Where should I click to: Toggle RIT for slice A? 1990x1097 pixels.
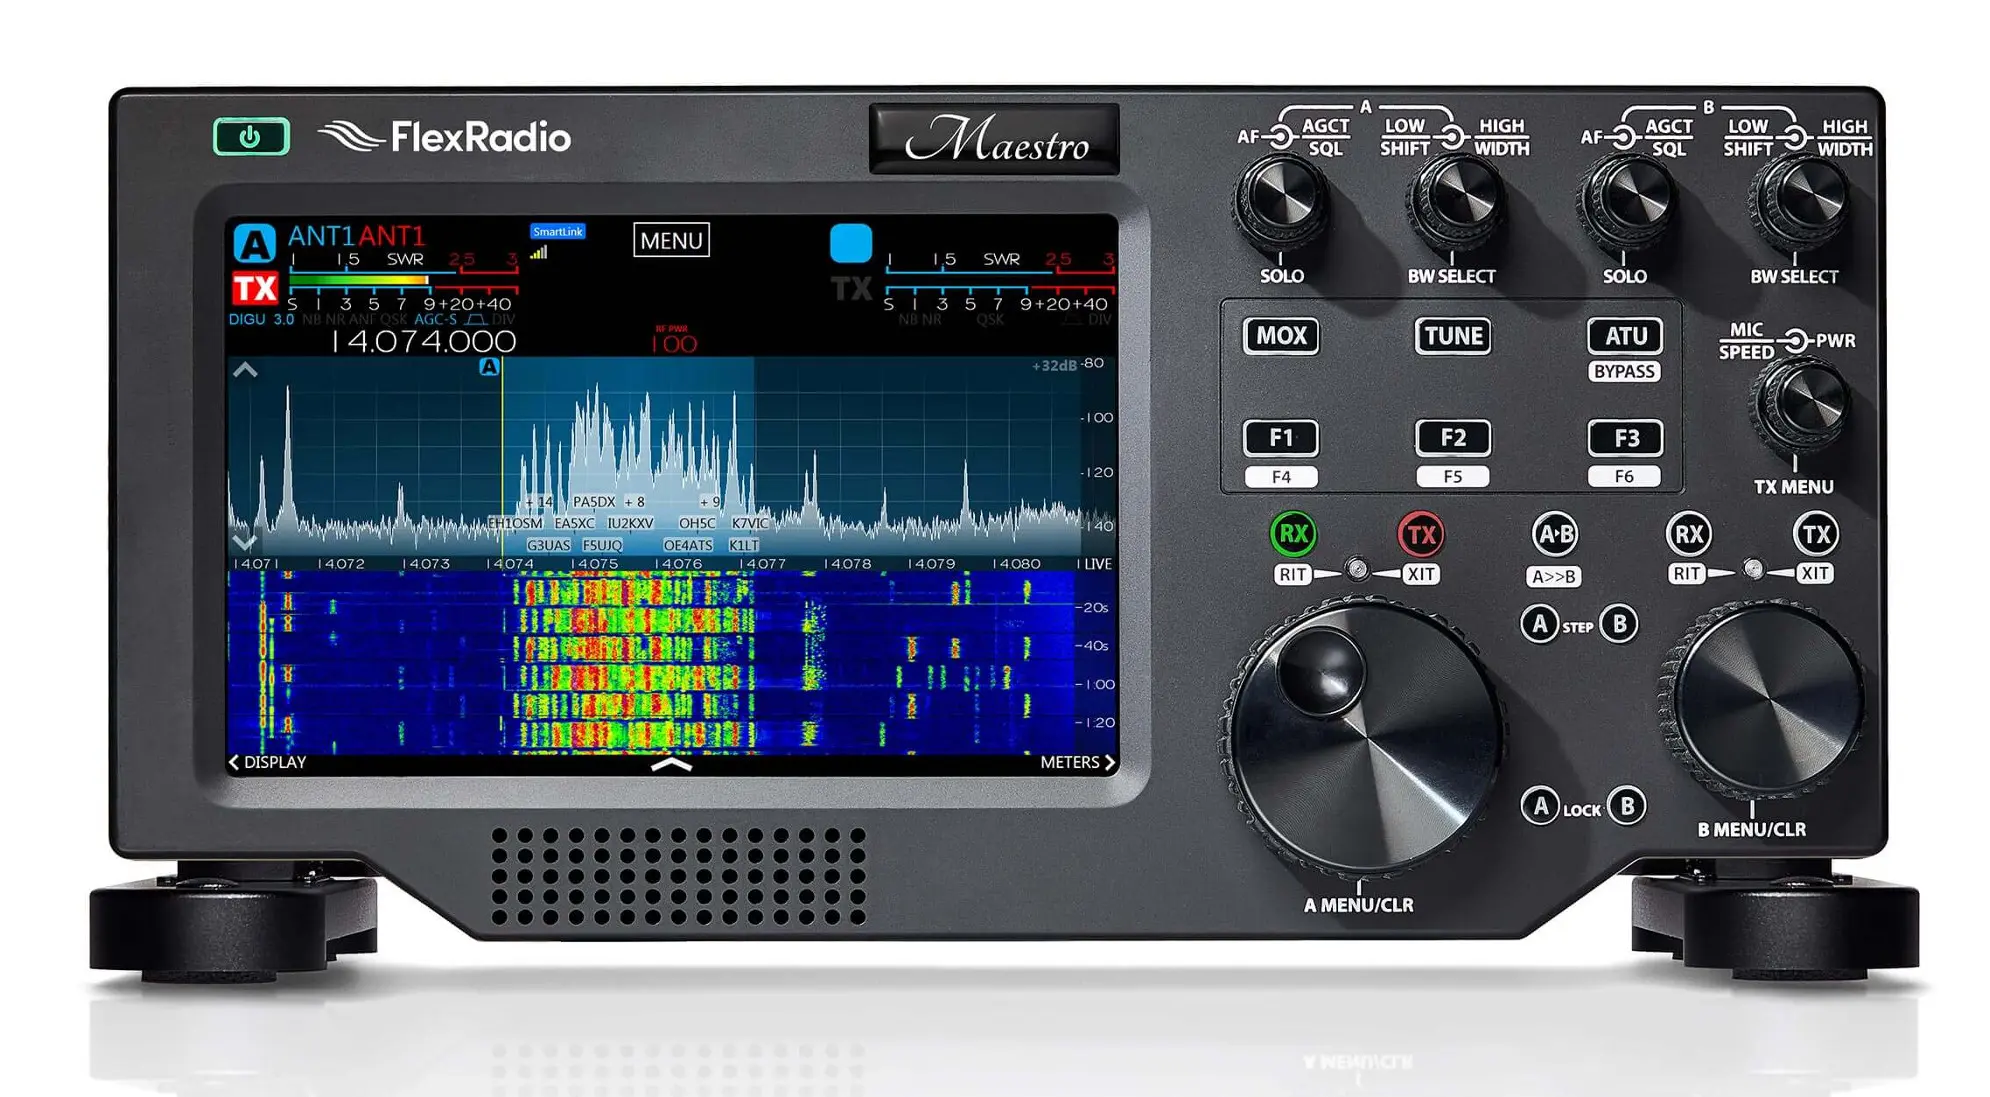click(1293, 575)
